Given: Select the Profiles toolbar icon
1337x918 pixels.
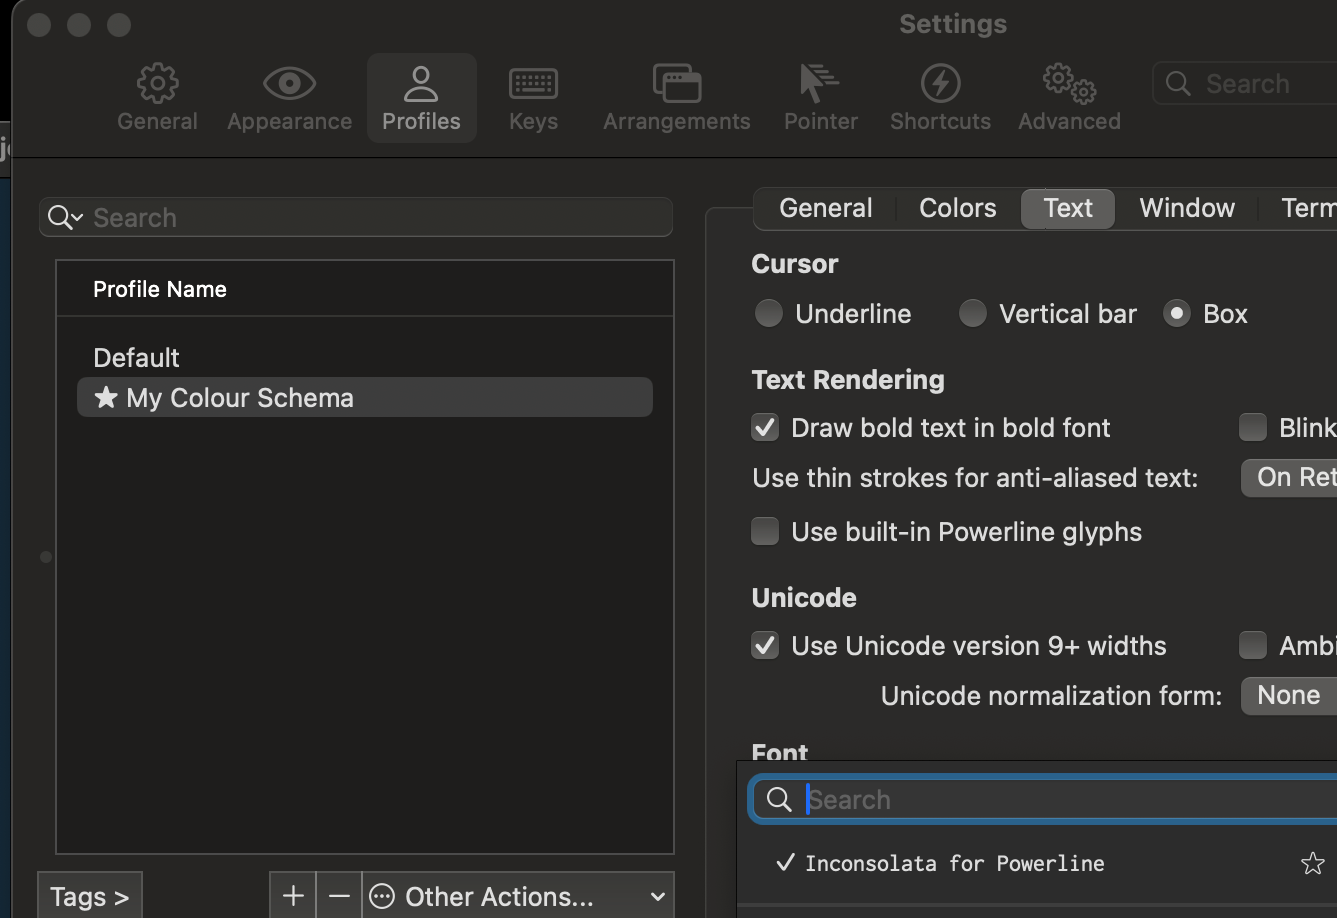Looking at the screenshot, I should pyautogui.click(x=421, y=98).
